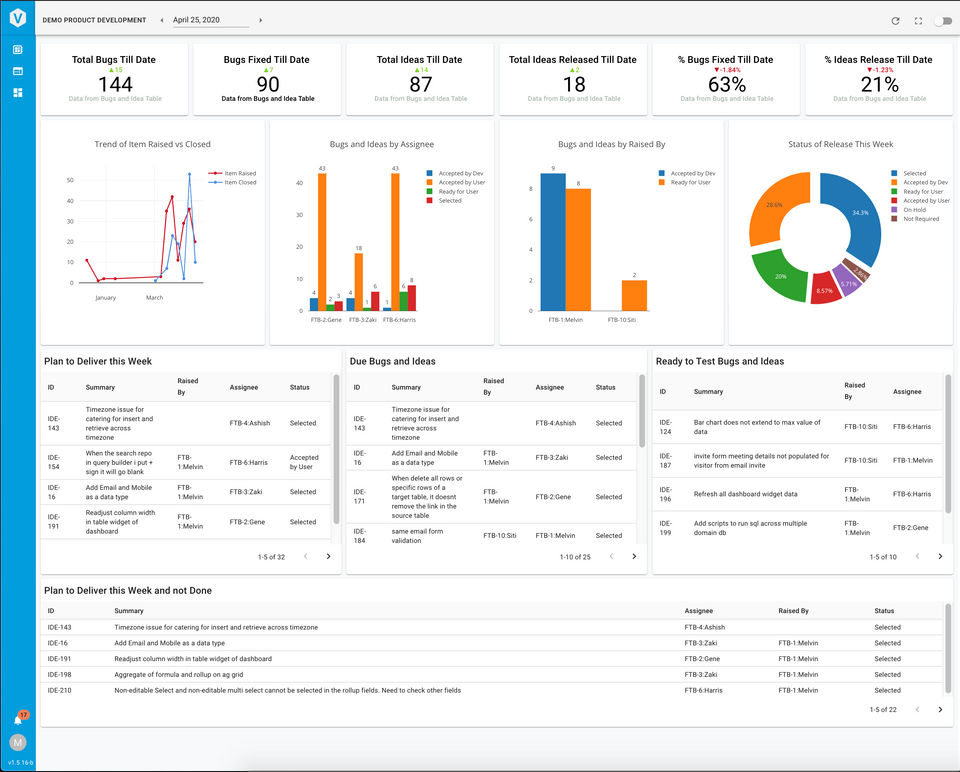Click the green 20% donut slice

pos(779,277)
